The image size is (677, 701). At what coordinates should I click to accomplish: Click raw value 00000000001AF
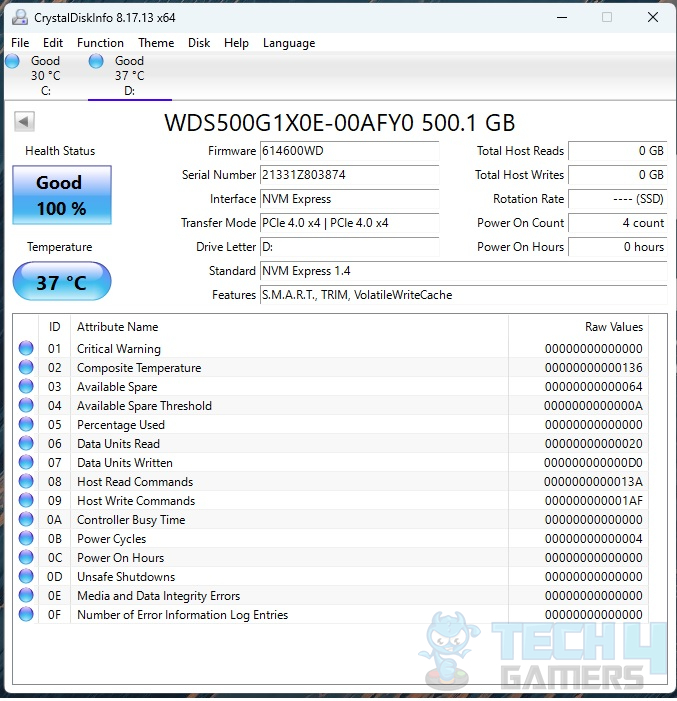pyautogui.click(x=593, y=501)
